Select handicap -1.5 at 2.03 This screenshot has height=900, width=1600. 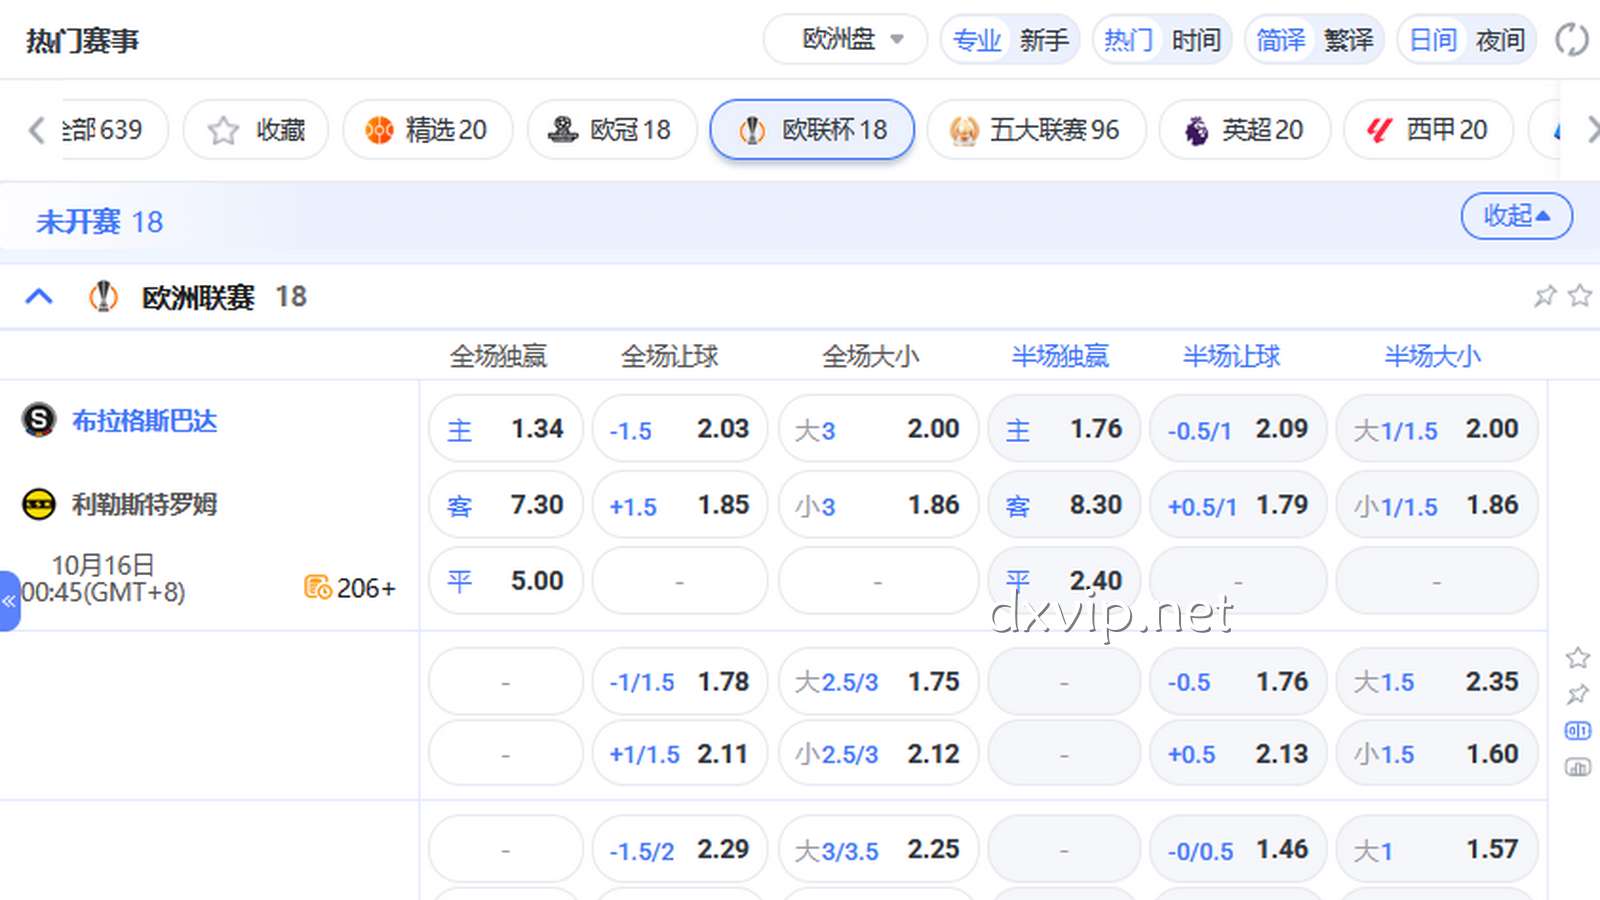tap(680, 429)
